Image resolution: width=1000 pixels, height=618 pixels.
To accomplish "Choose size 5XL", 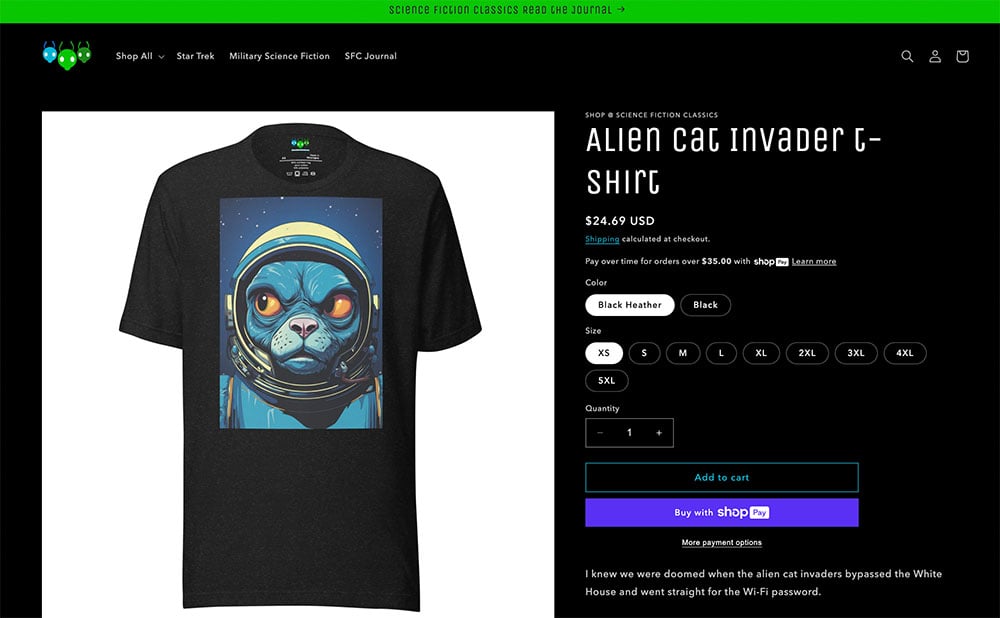I will (x=607, y=381).
